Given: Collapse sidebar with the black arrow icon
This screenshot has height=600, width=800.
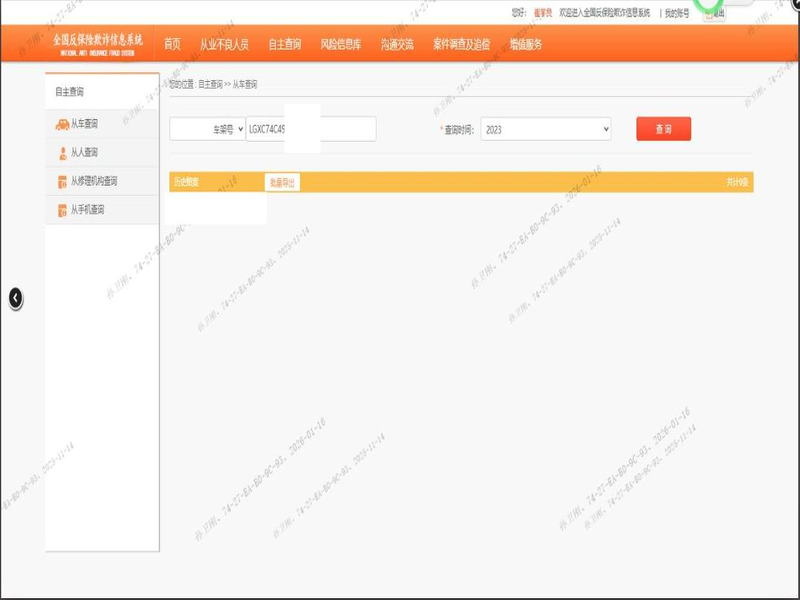Looking at the screenshot, I should (15, 297).
